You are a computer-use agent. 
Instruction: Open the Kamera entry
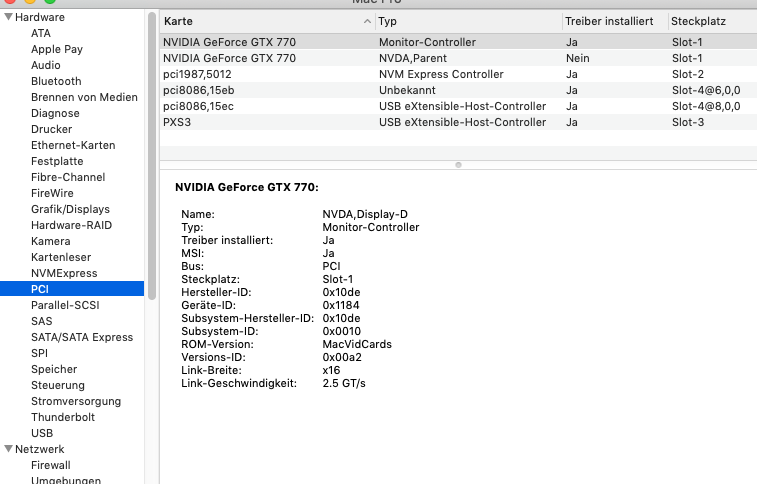coord(51,241)
